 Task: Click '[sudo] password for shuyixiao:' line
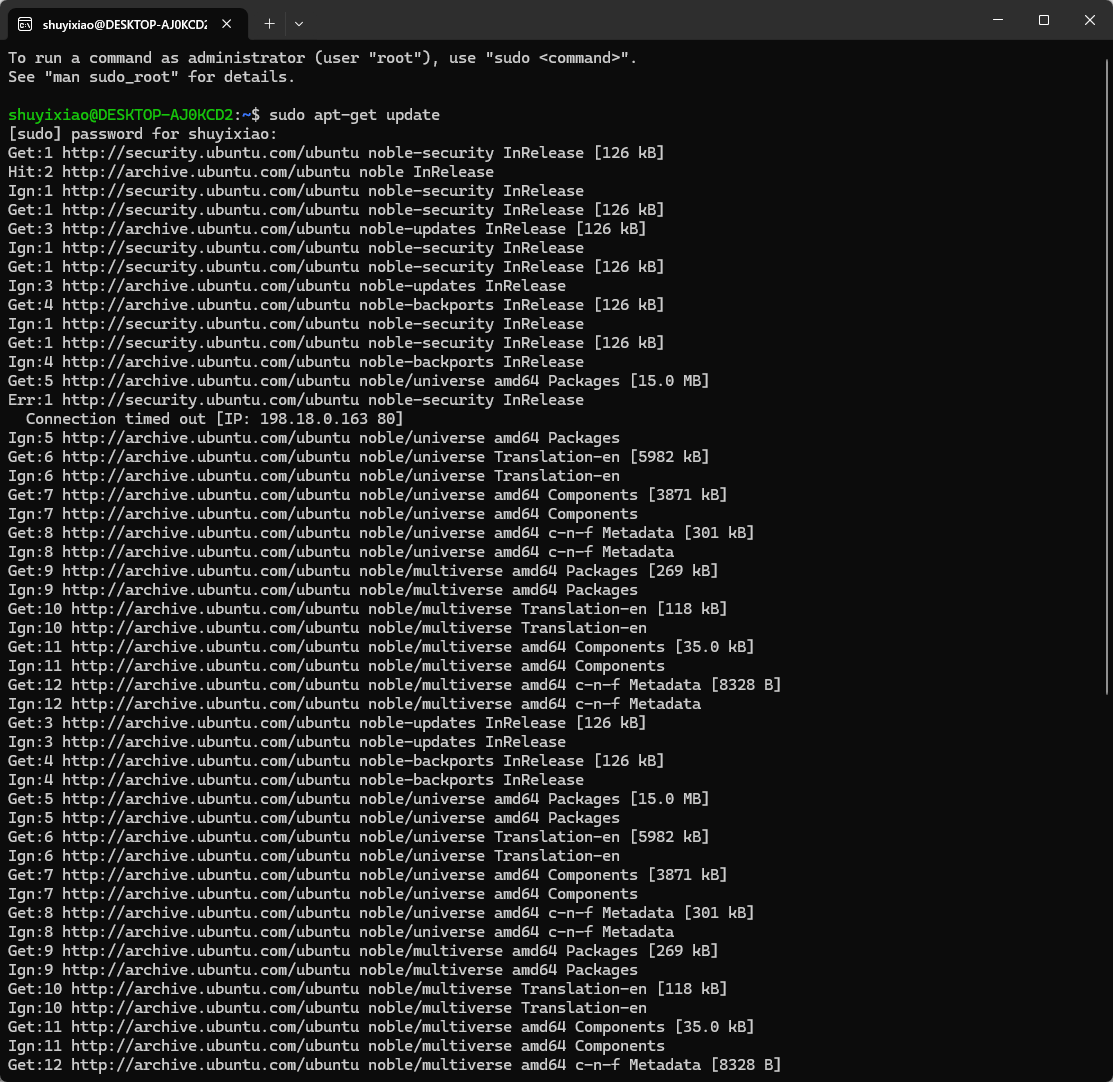click(143, 134)
